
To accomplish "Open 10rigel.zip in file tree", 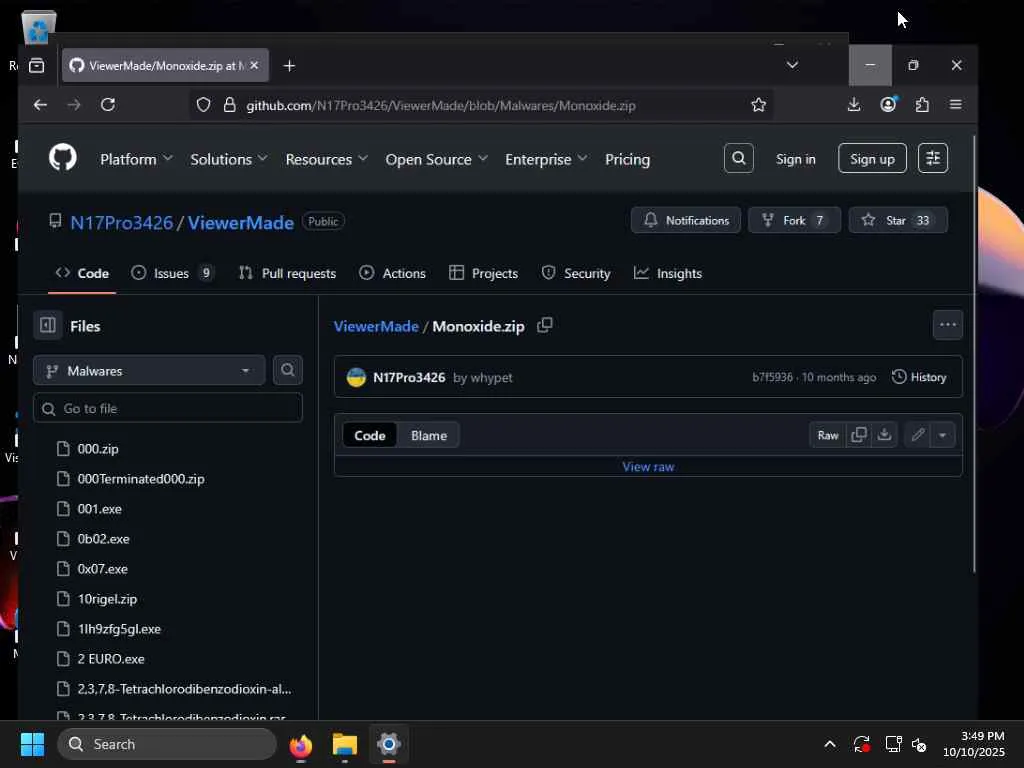I will [x=107, y=599].
